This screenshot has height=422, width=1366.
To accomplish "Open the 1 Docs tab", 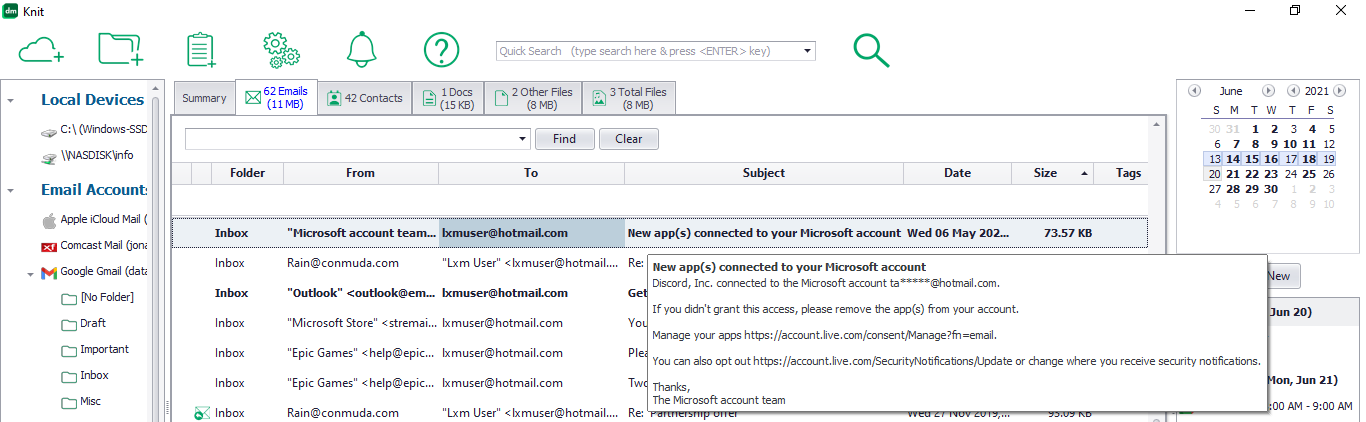I will (447, 98).
